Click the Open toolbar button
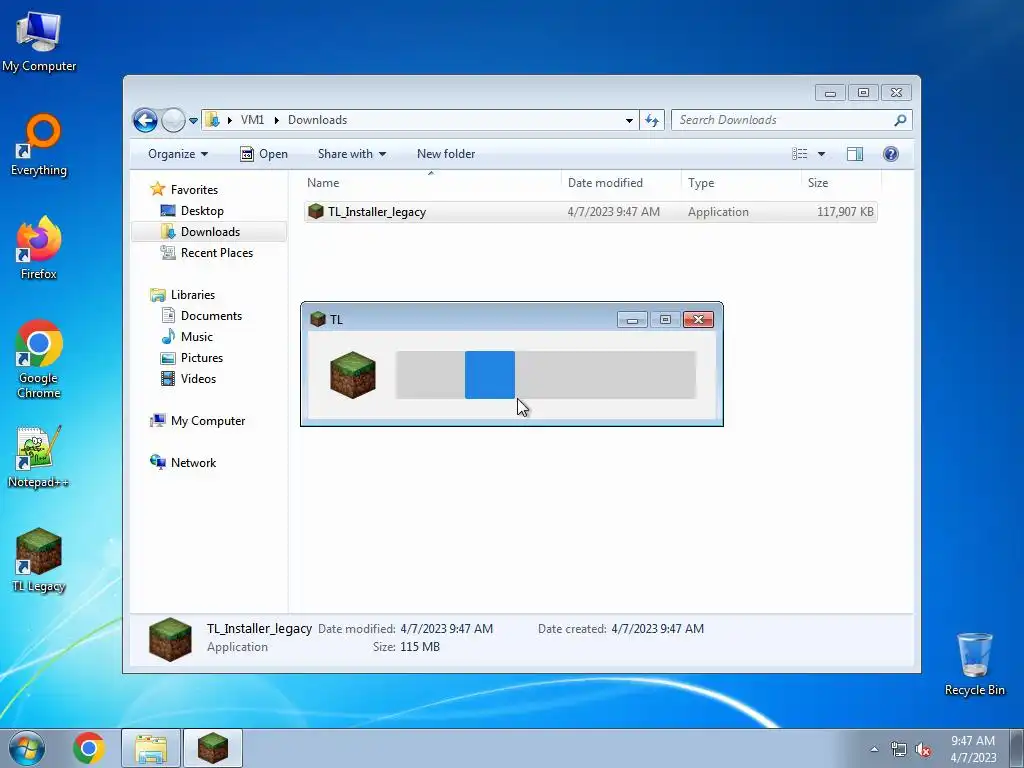 [264, 154]
